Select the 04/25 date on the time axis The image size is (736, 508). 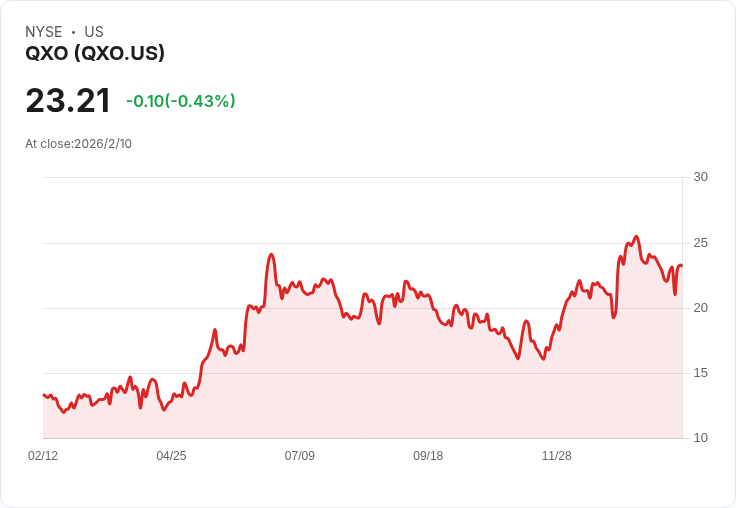171,456
